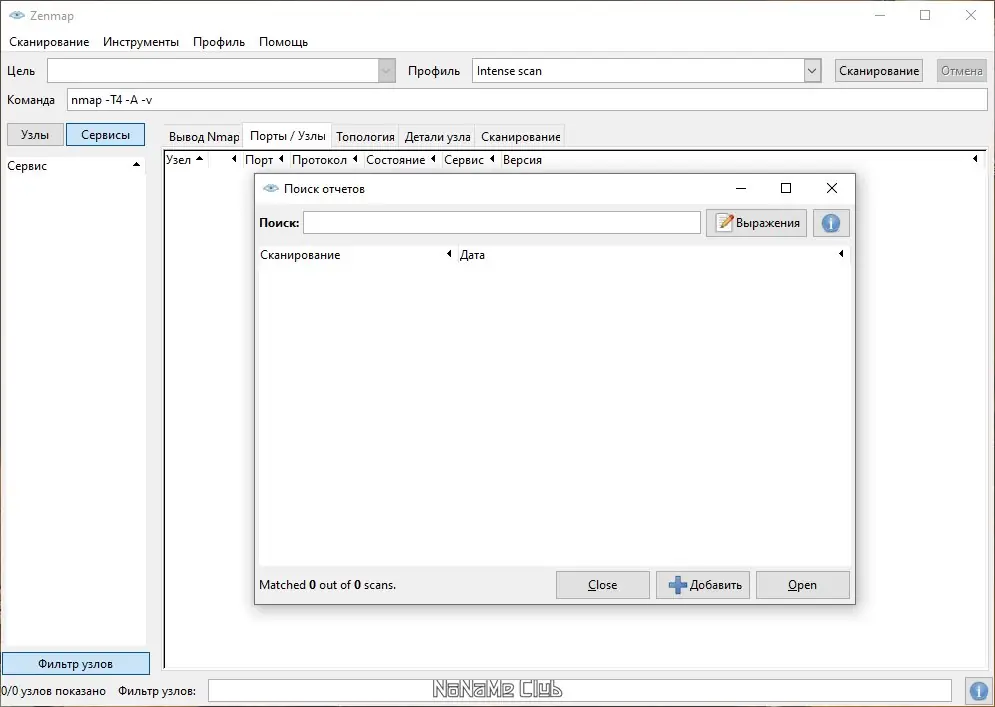Toggle the Фильтр узлов button
The width and height of the screenshot is (995, 707).
tap(76, 664)
